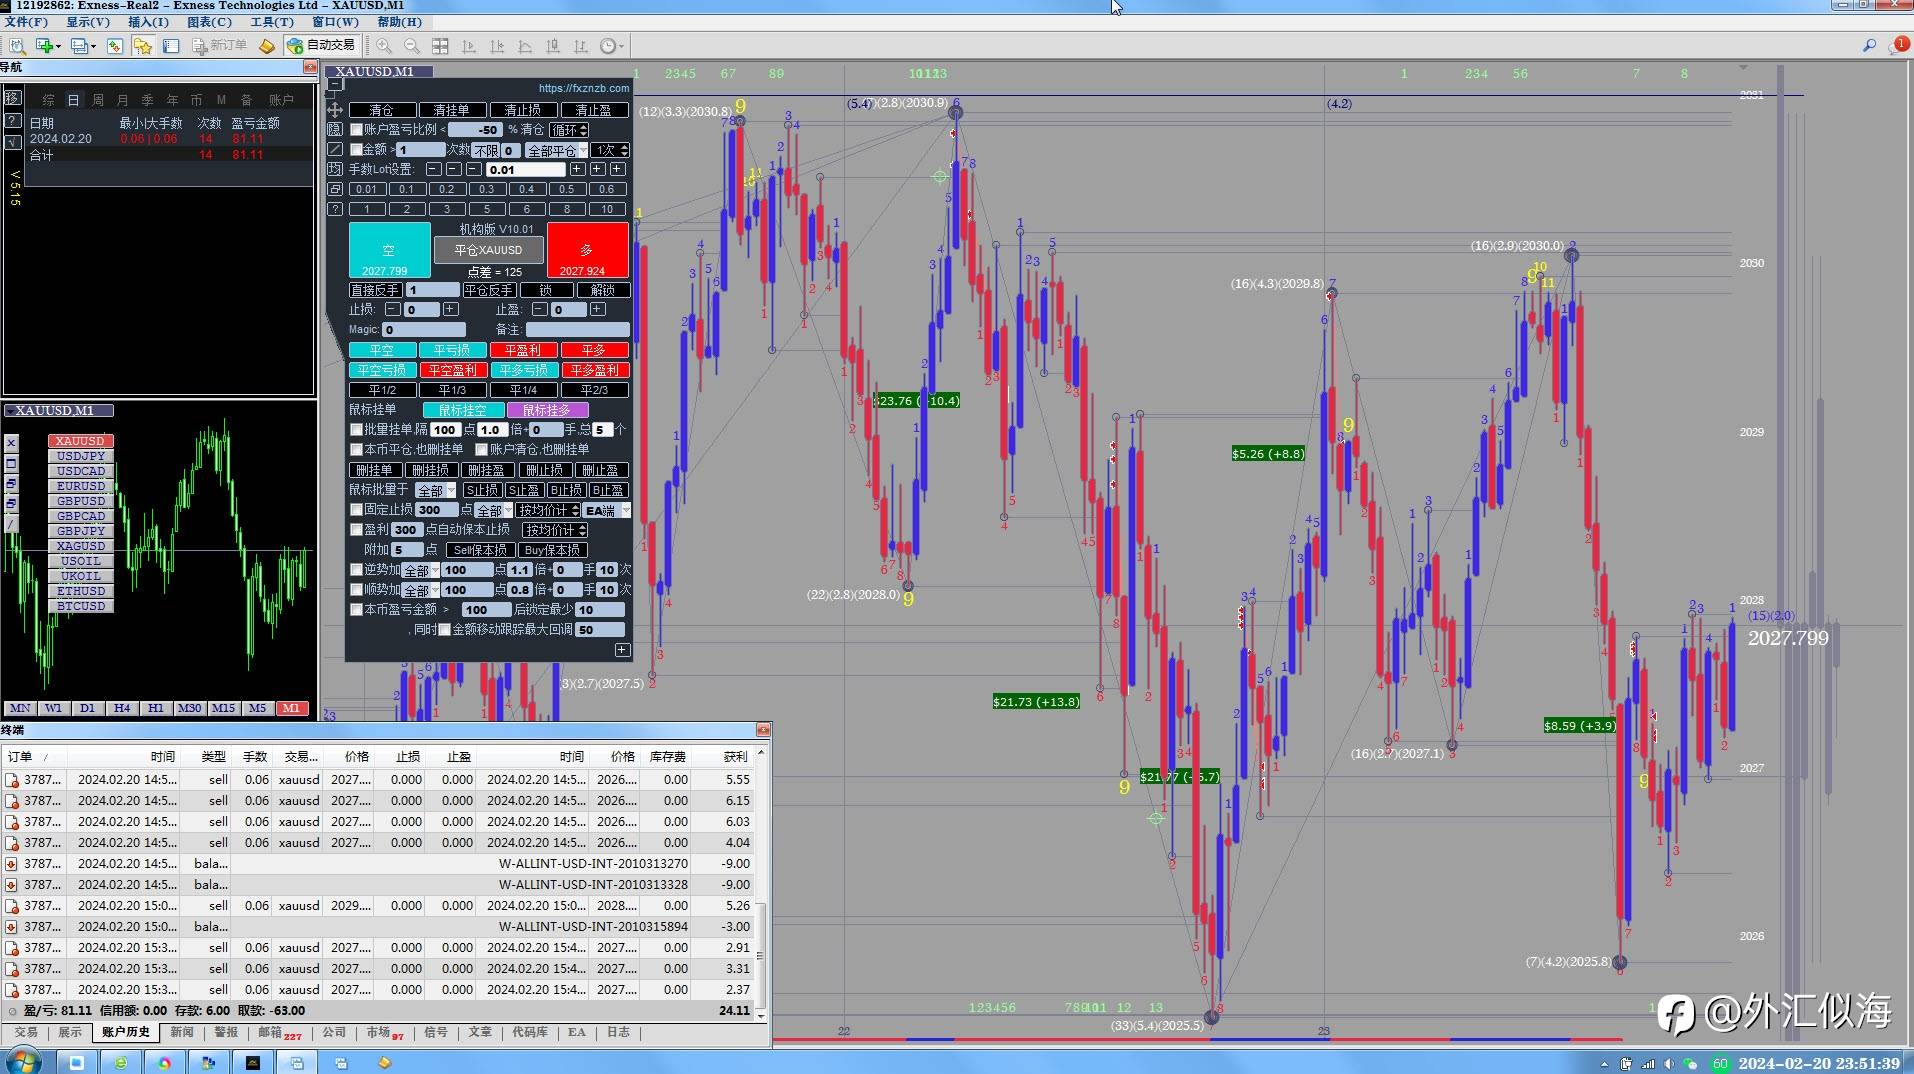Select EURUSD in symbol list
The width and height of the screenshot is (1914, 1074).
(x=81, y=486)
